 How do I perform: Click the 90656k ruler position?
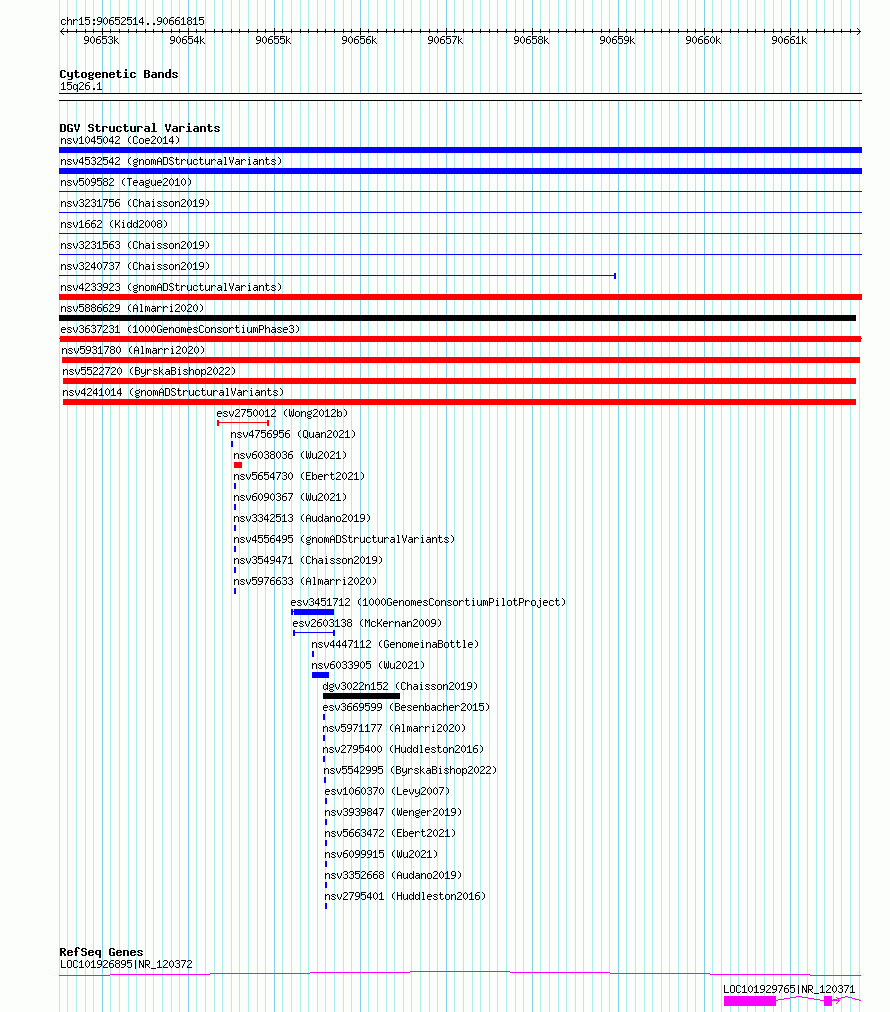pos(359,40)
